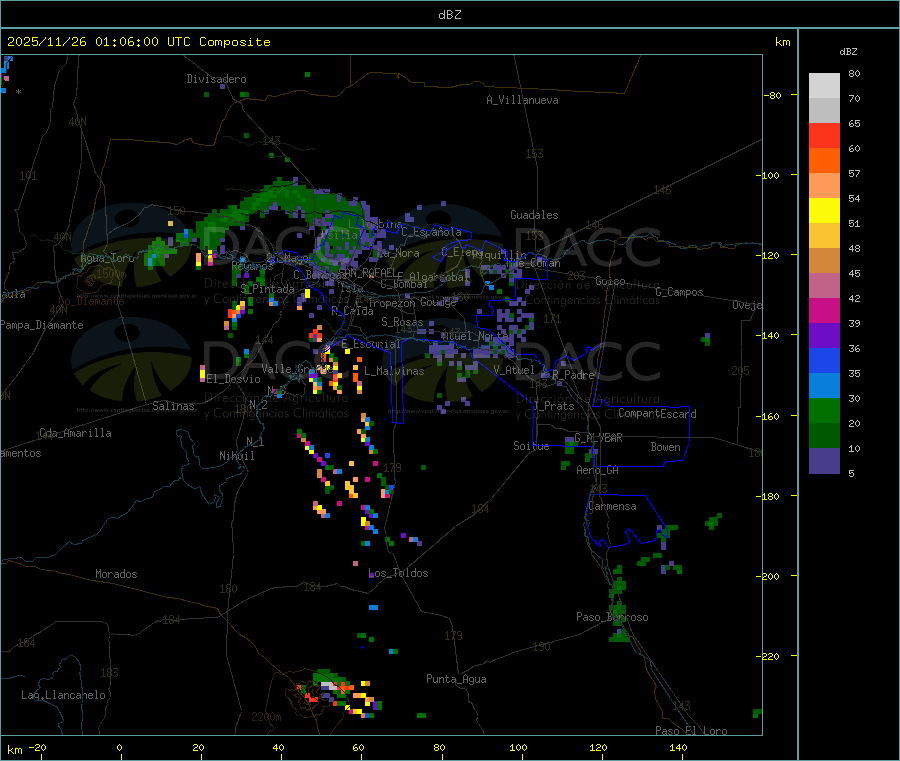Click the Cda_Amarilla label

click(75, 433)
